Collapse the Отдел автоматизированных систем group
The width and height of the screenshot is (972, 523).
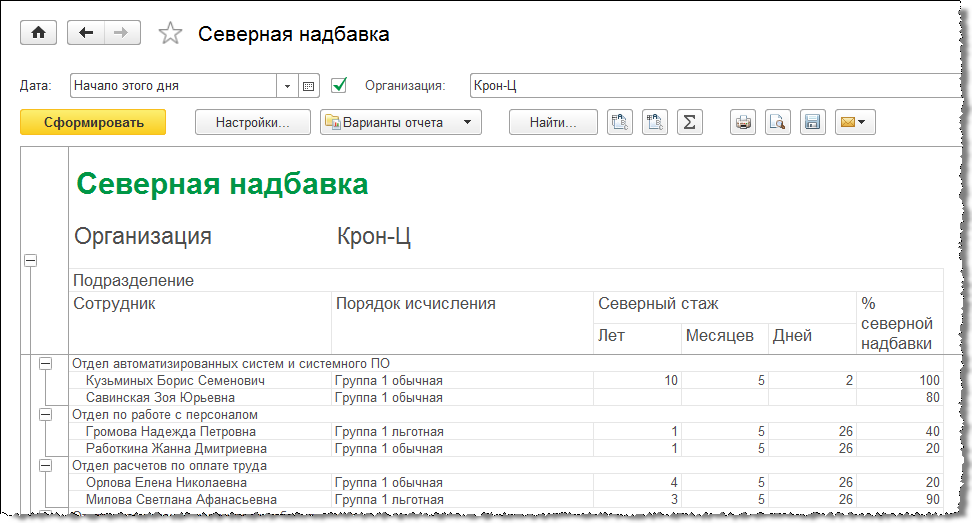45,364
